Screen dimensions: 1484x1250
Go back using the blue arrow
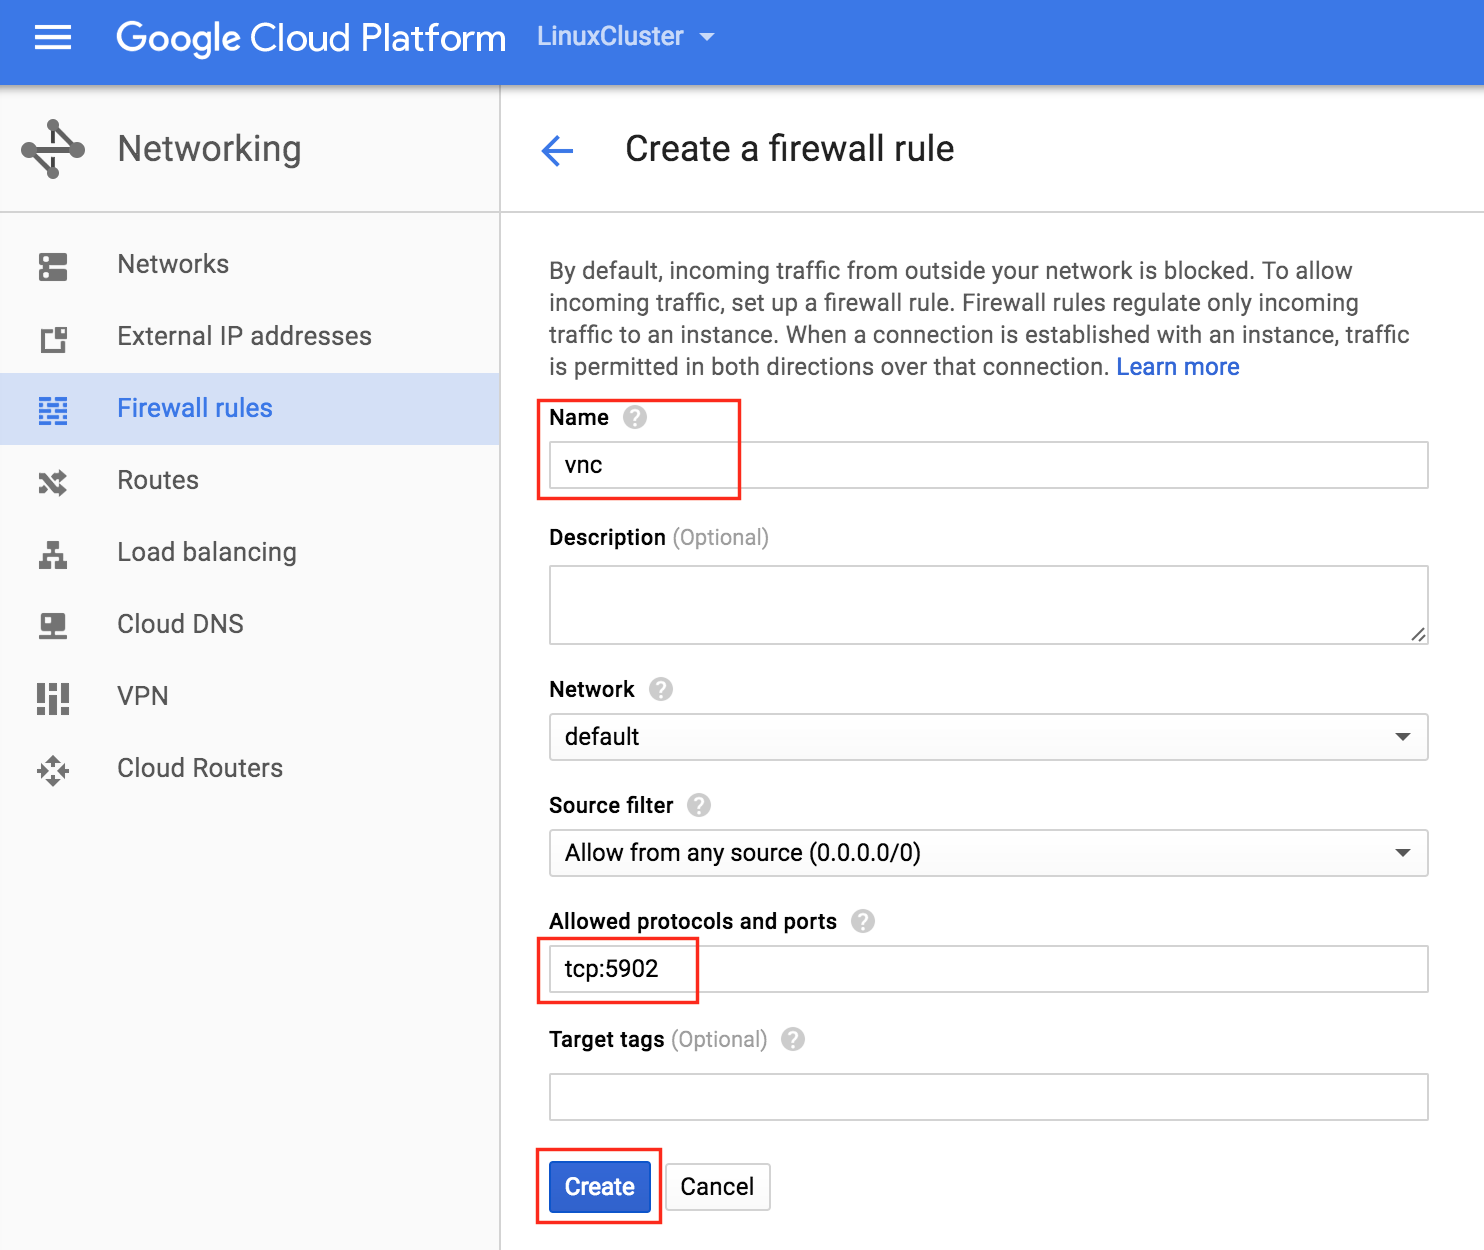click(x=557, y=151)
